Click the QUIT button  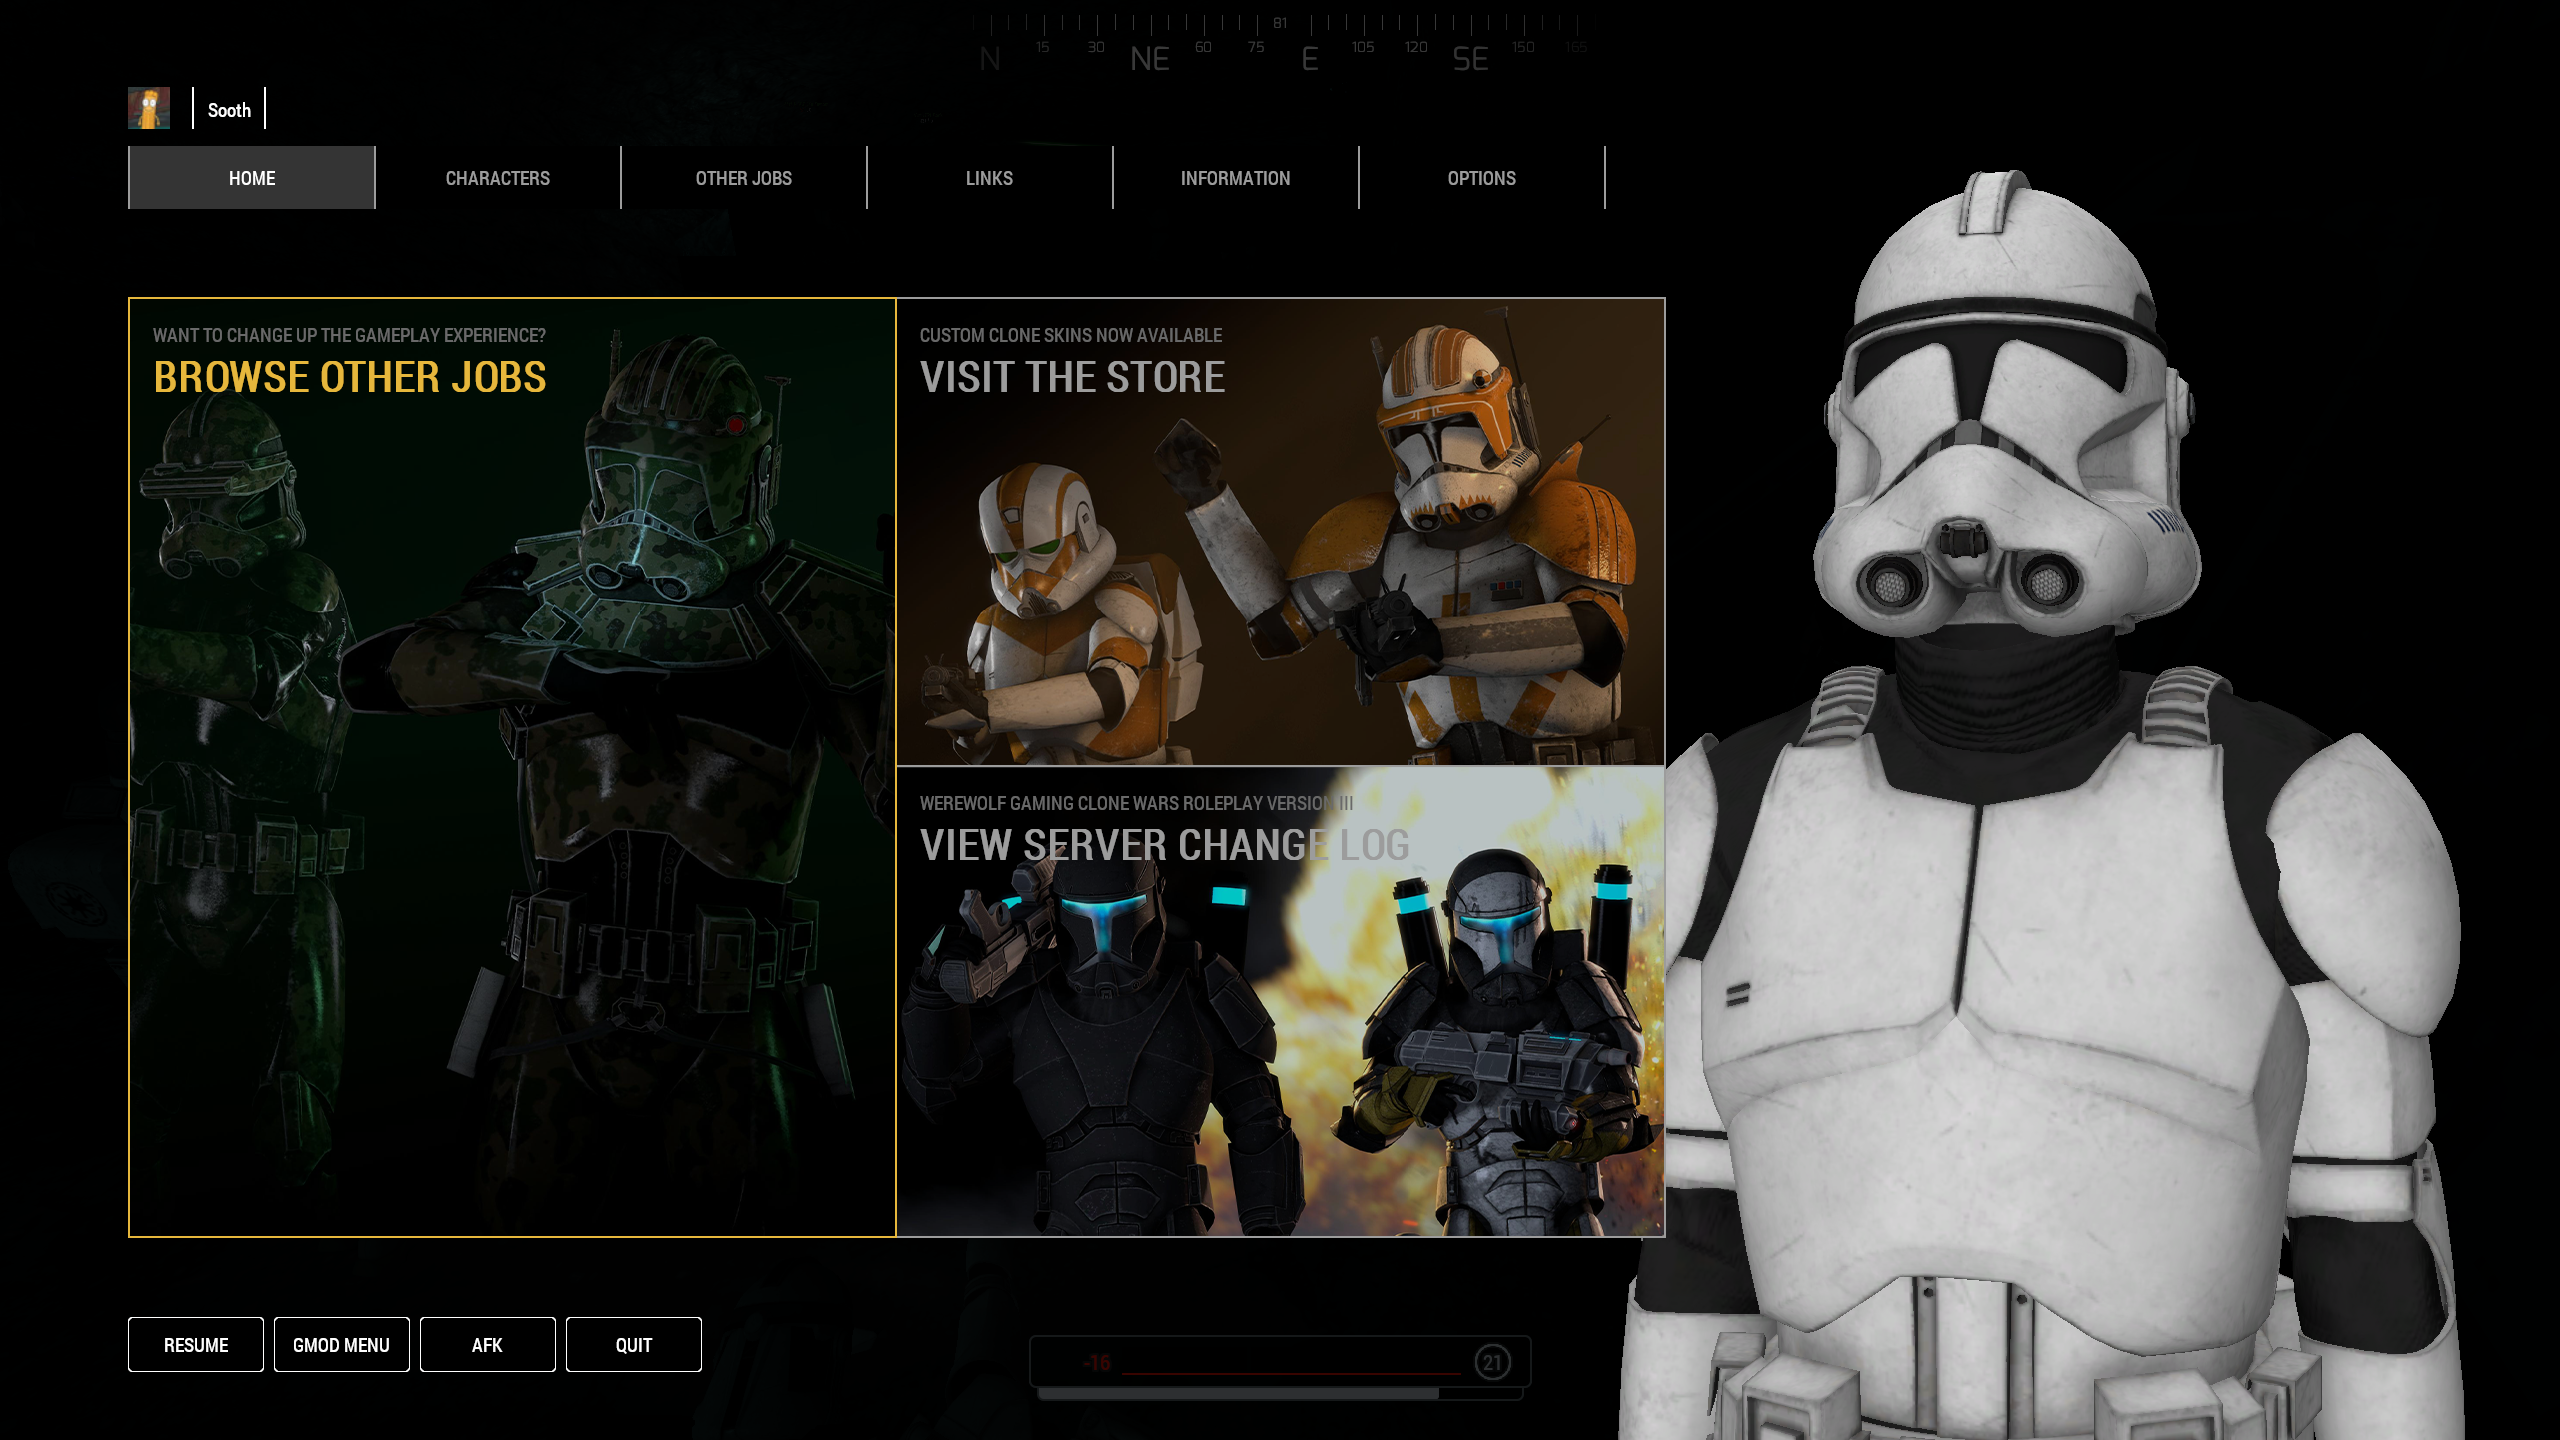point(634,1345)
